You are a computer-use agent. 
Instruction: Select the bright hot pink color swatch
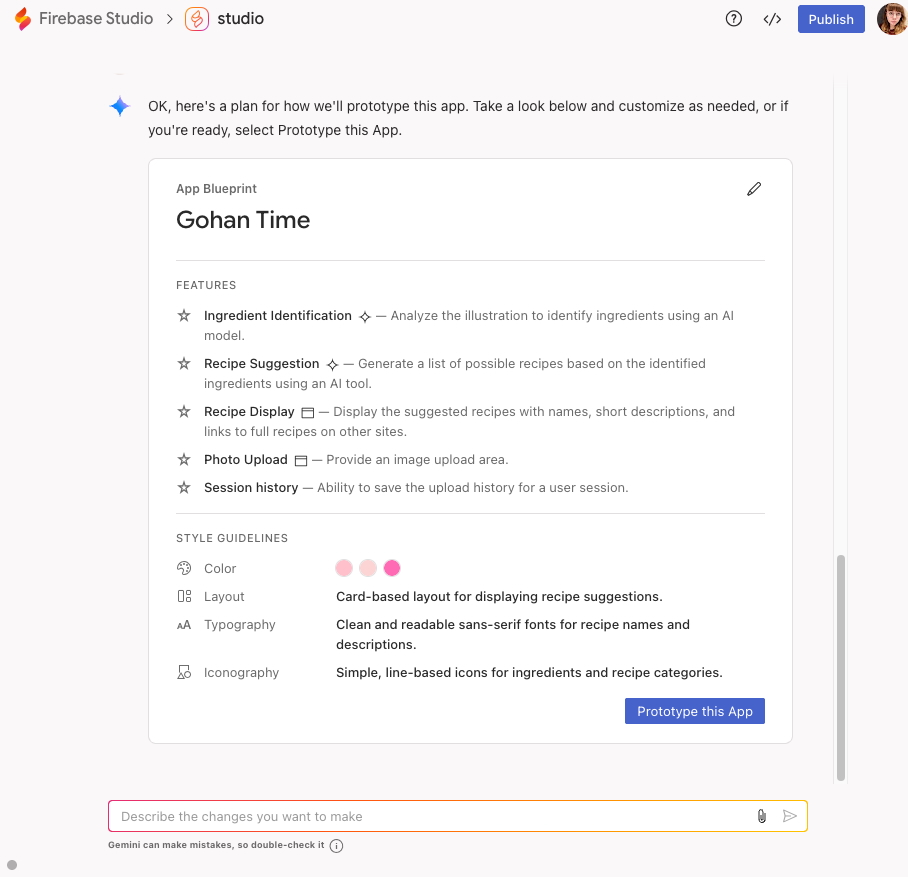click(x=392, y=568)
